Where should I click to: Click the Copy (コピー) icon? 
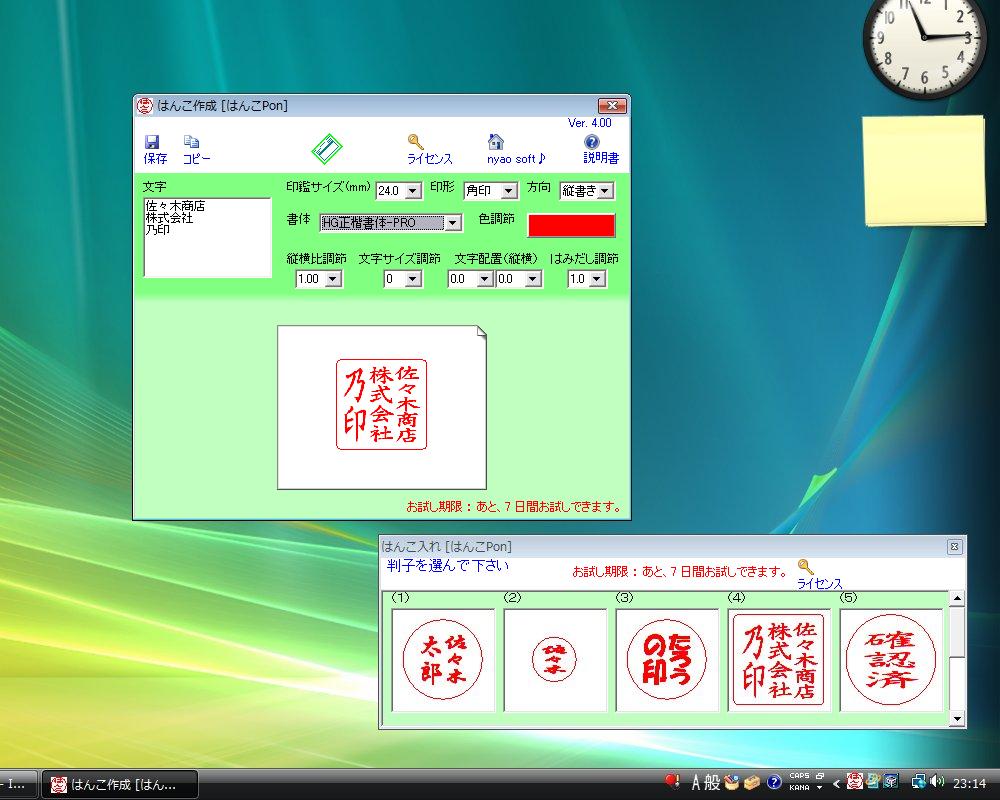click(192, 143)
